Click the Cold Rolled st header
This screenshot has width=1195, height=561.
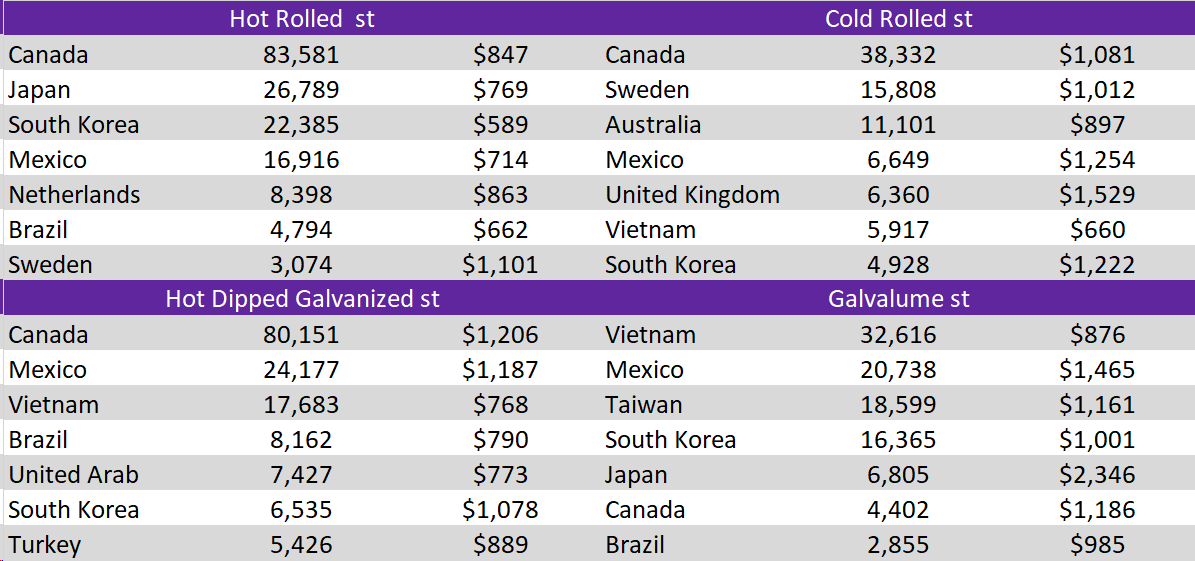[898, 19]
